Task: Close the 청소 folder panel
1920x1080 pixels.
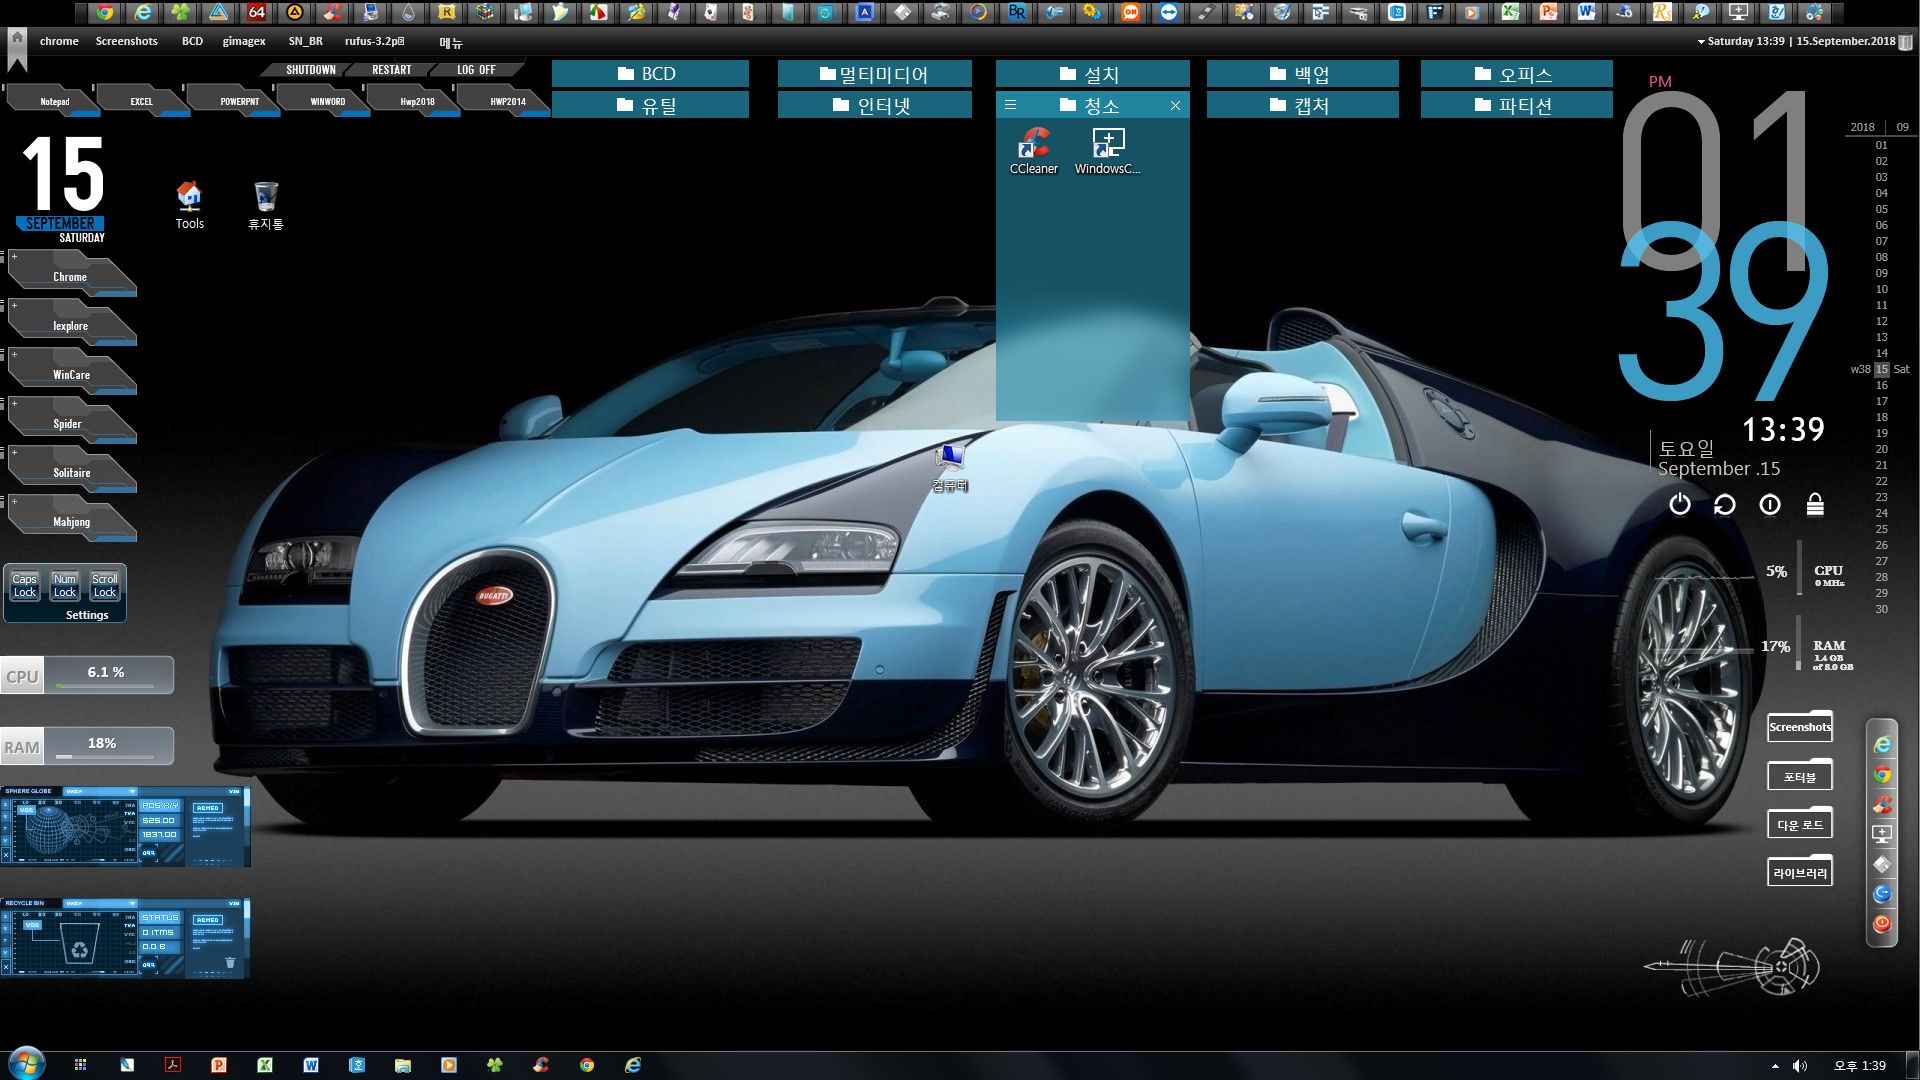Action: click(x=1175, y=105)
